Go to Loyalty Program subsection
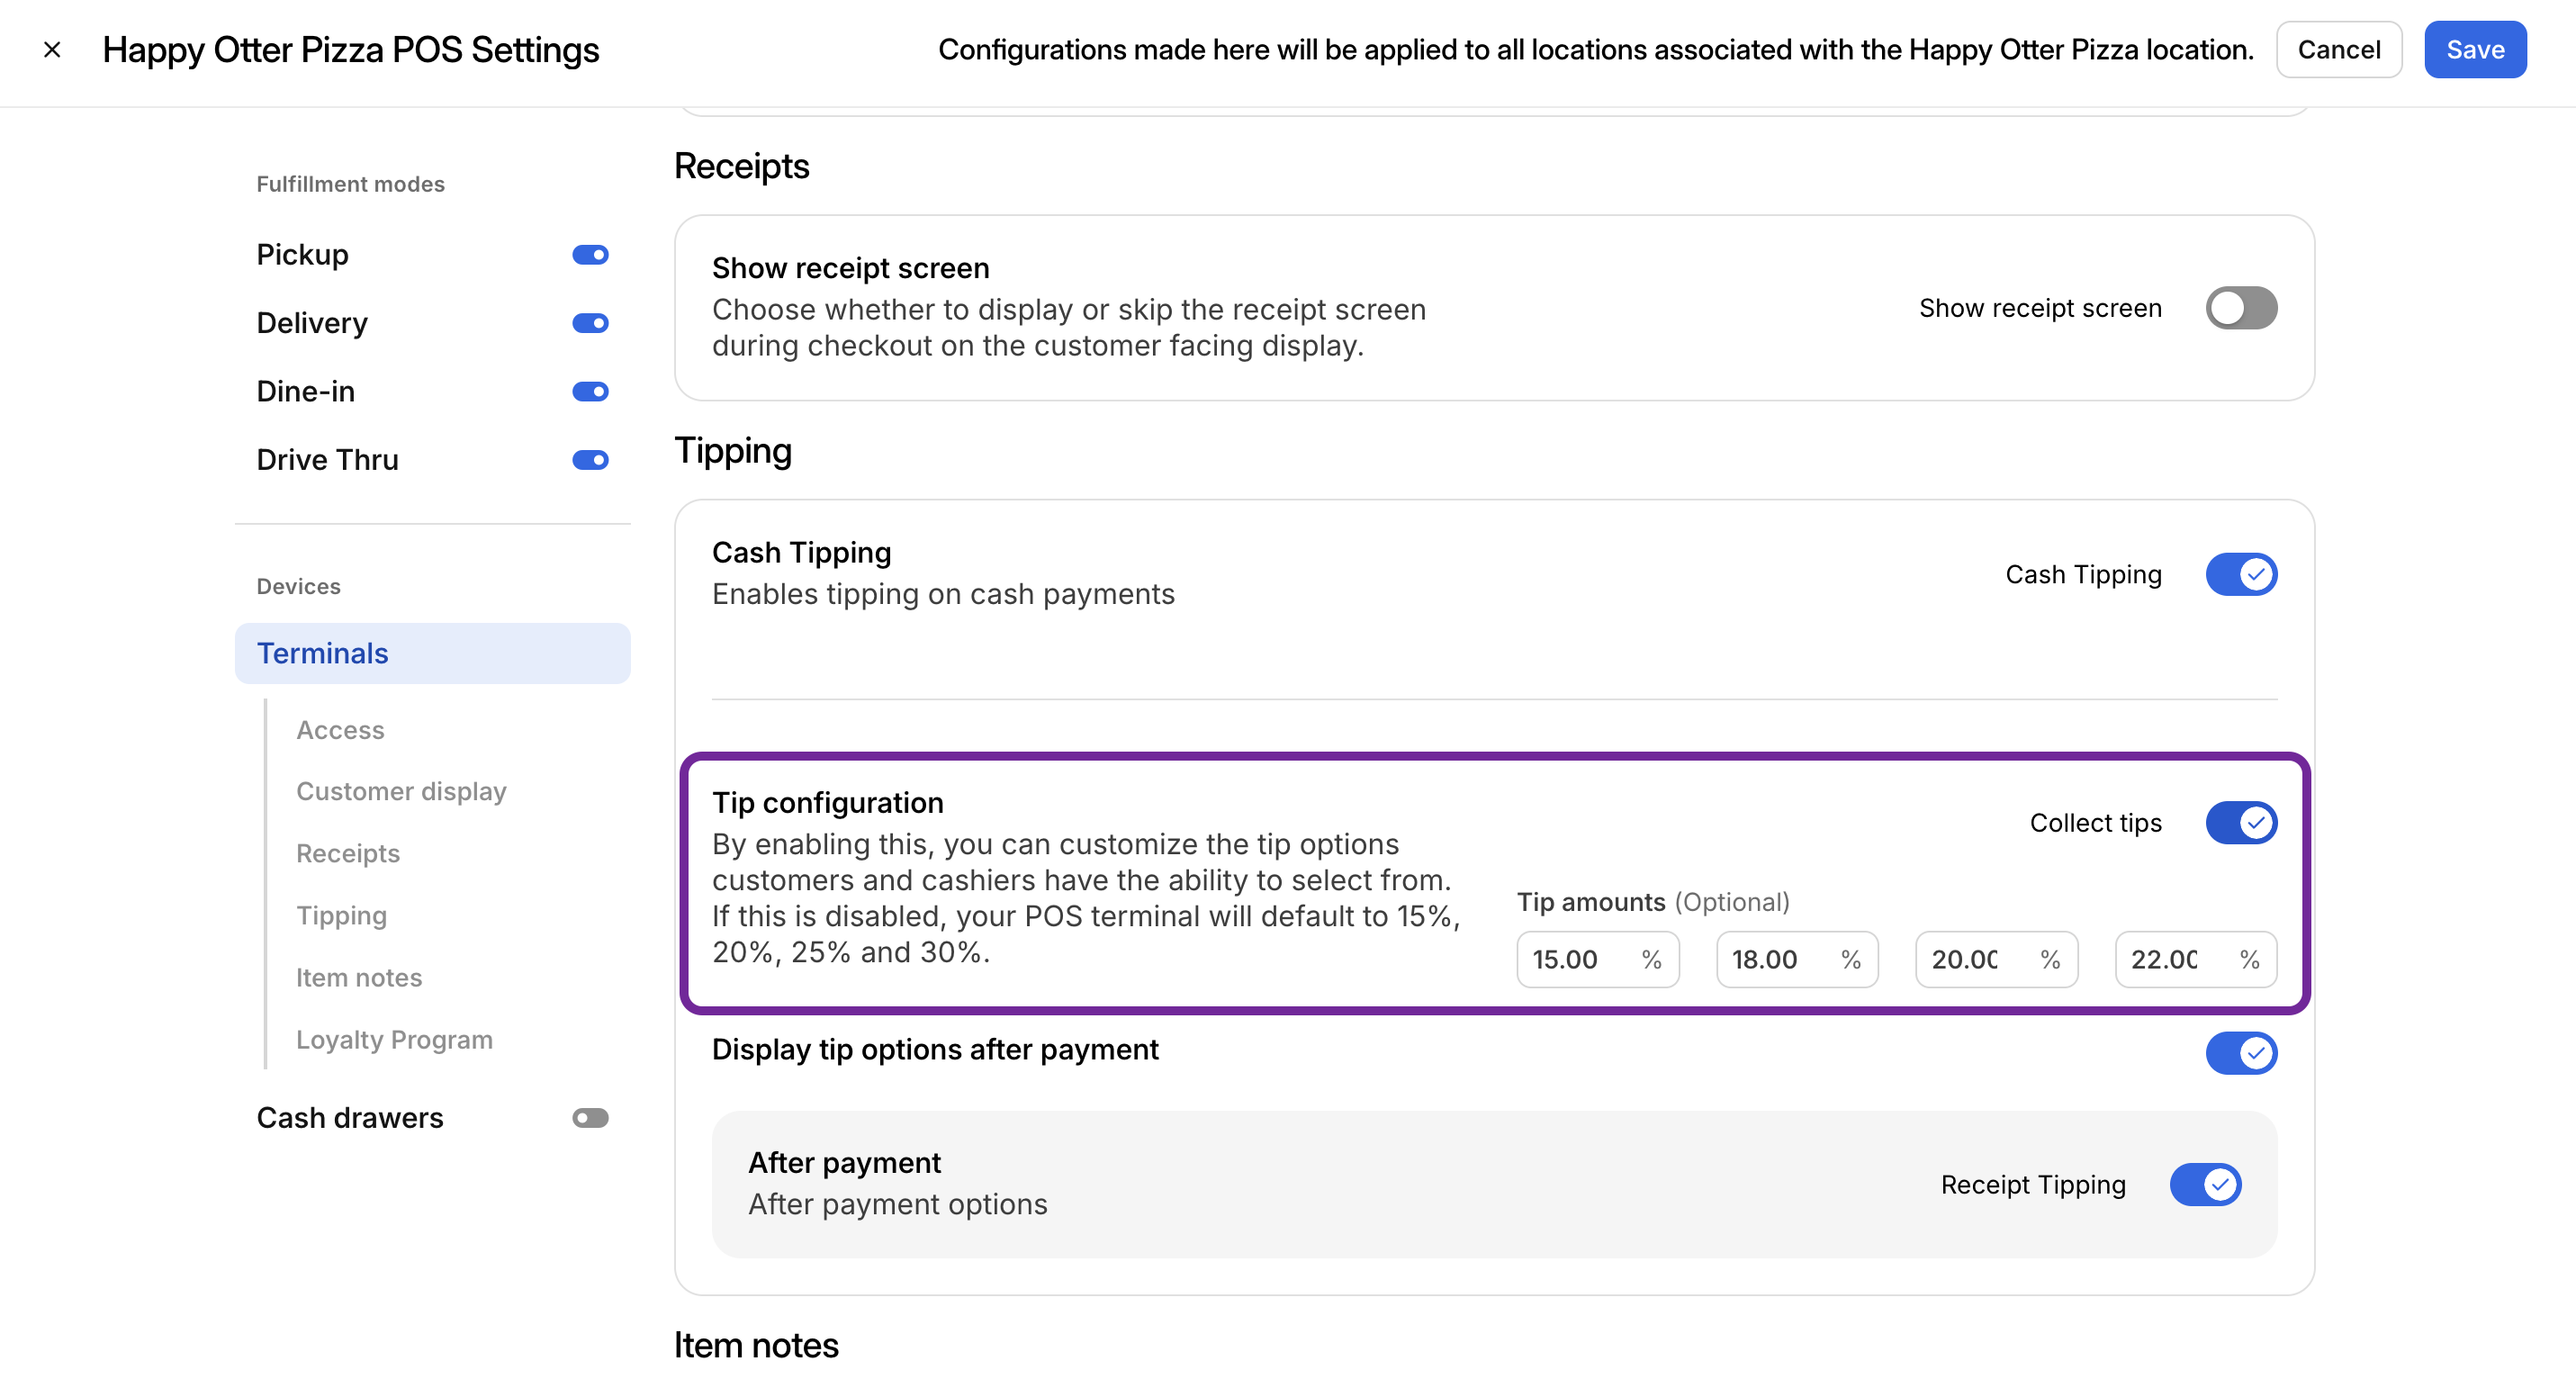Screen dimensions: 2576x1388 [394, 1039]
